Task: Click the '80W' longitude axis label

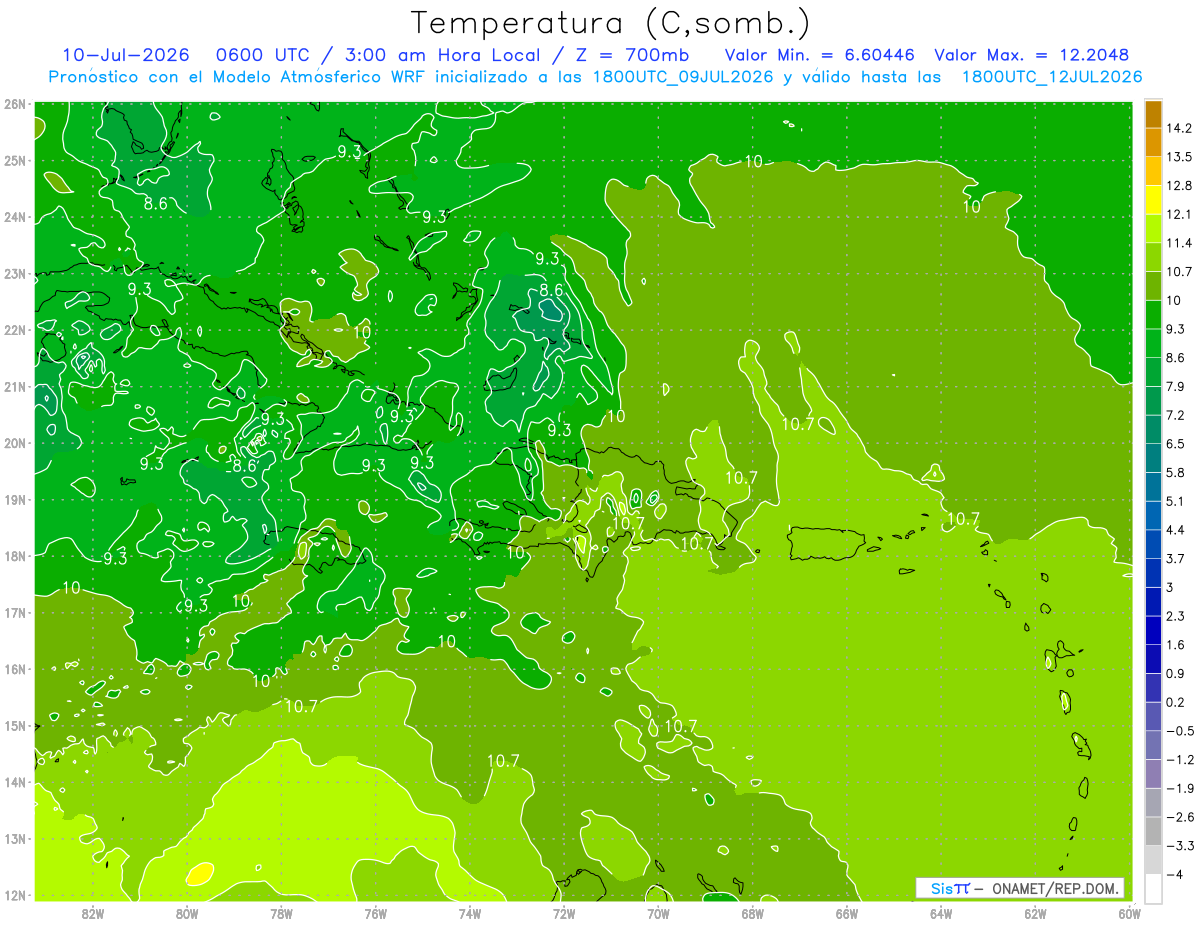Action: [187, 913]
